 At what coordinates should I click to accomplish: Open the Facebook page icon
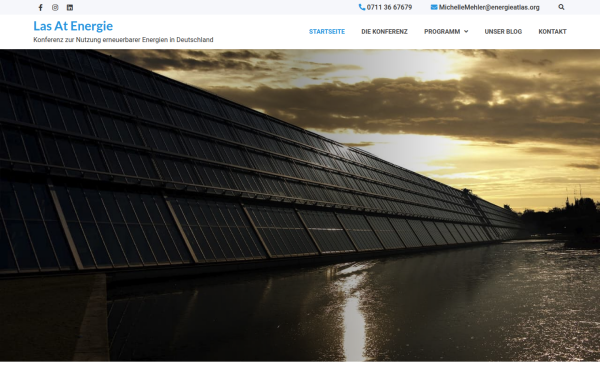pos(41,7)
